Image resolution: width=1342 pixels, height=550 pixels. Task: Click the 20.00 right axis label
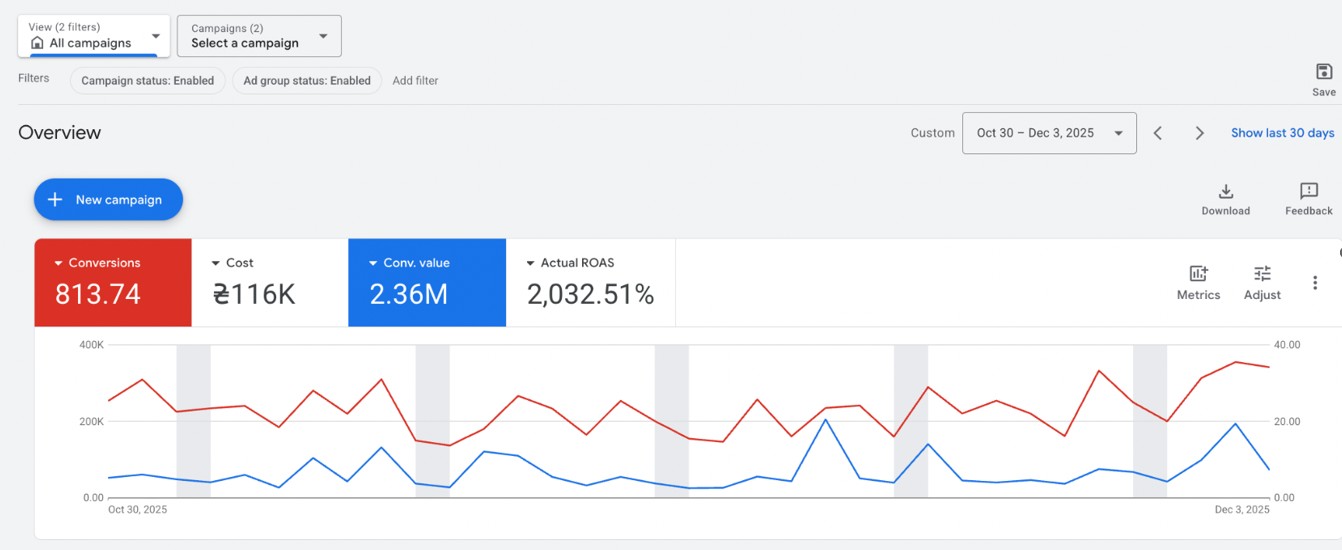point(1288,421)
